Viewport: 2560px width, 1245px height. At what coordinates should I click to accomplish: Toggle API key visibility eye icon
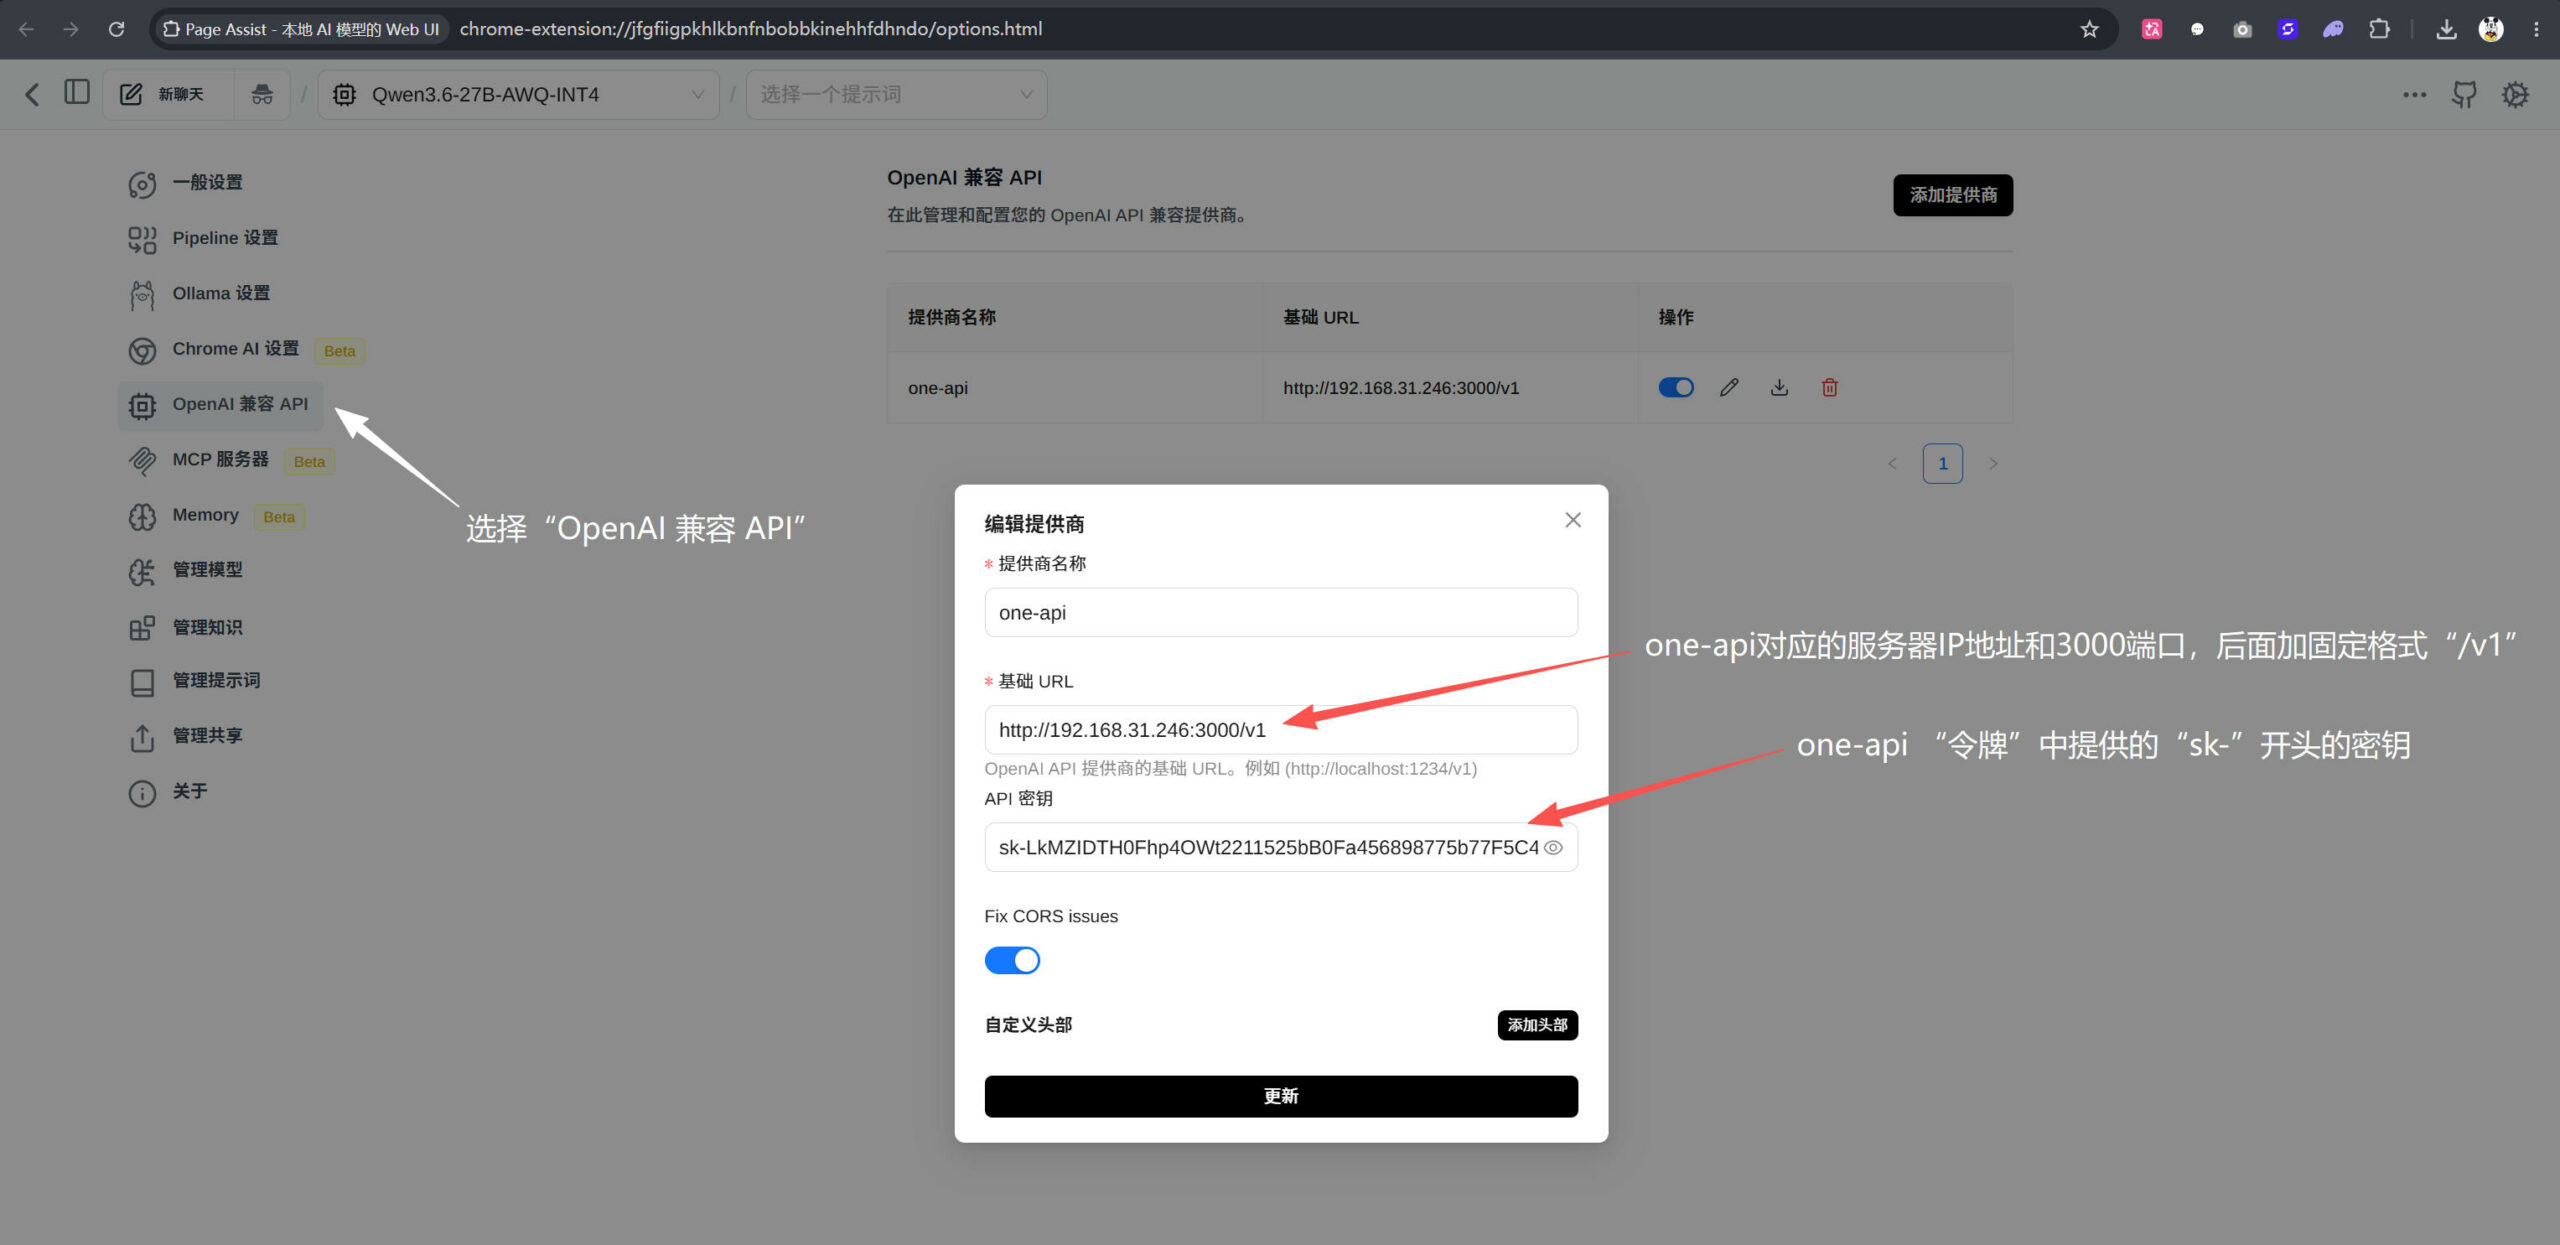coord(1553,847)
